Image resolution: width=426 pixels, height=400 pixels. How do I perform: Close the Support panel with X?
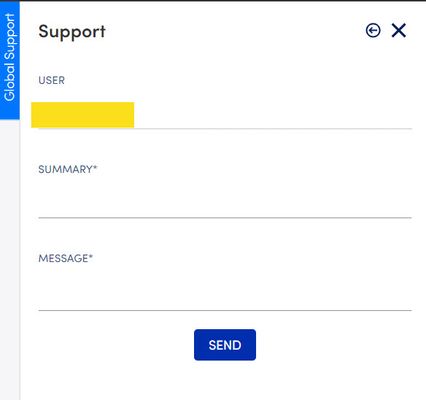[x=399, y=30]
